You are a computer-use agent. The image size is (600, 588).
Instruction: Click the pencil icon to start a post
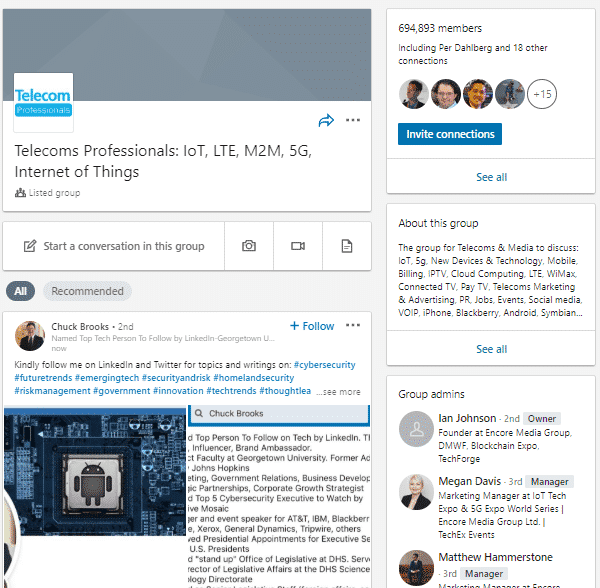tap(30, 246)
